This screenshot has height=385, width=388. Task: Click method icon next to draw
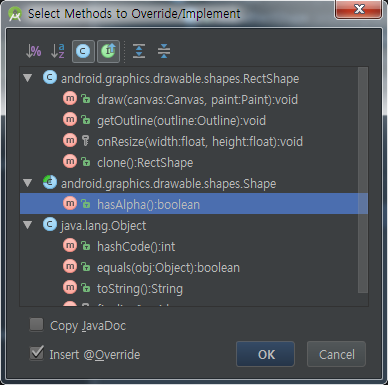(70, 99)
